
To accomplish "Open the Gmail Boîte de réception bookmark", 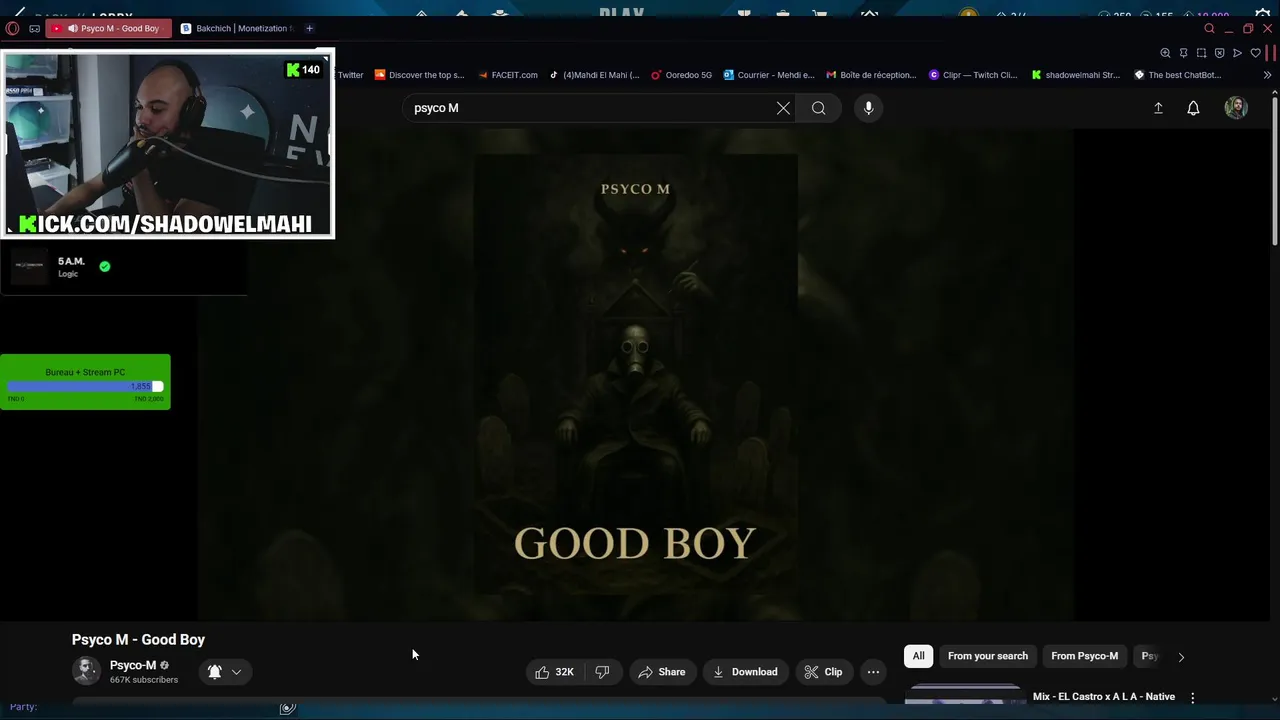I will (871, 75).
